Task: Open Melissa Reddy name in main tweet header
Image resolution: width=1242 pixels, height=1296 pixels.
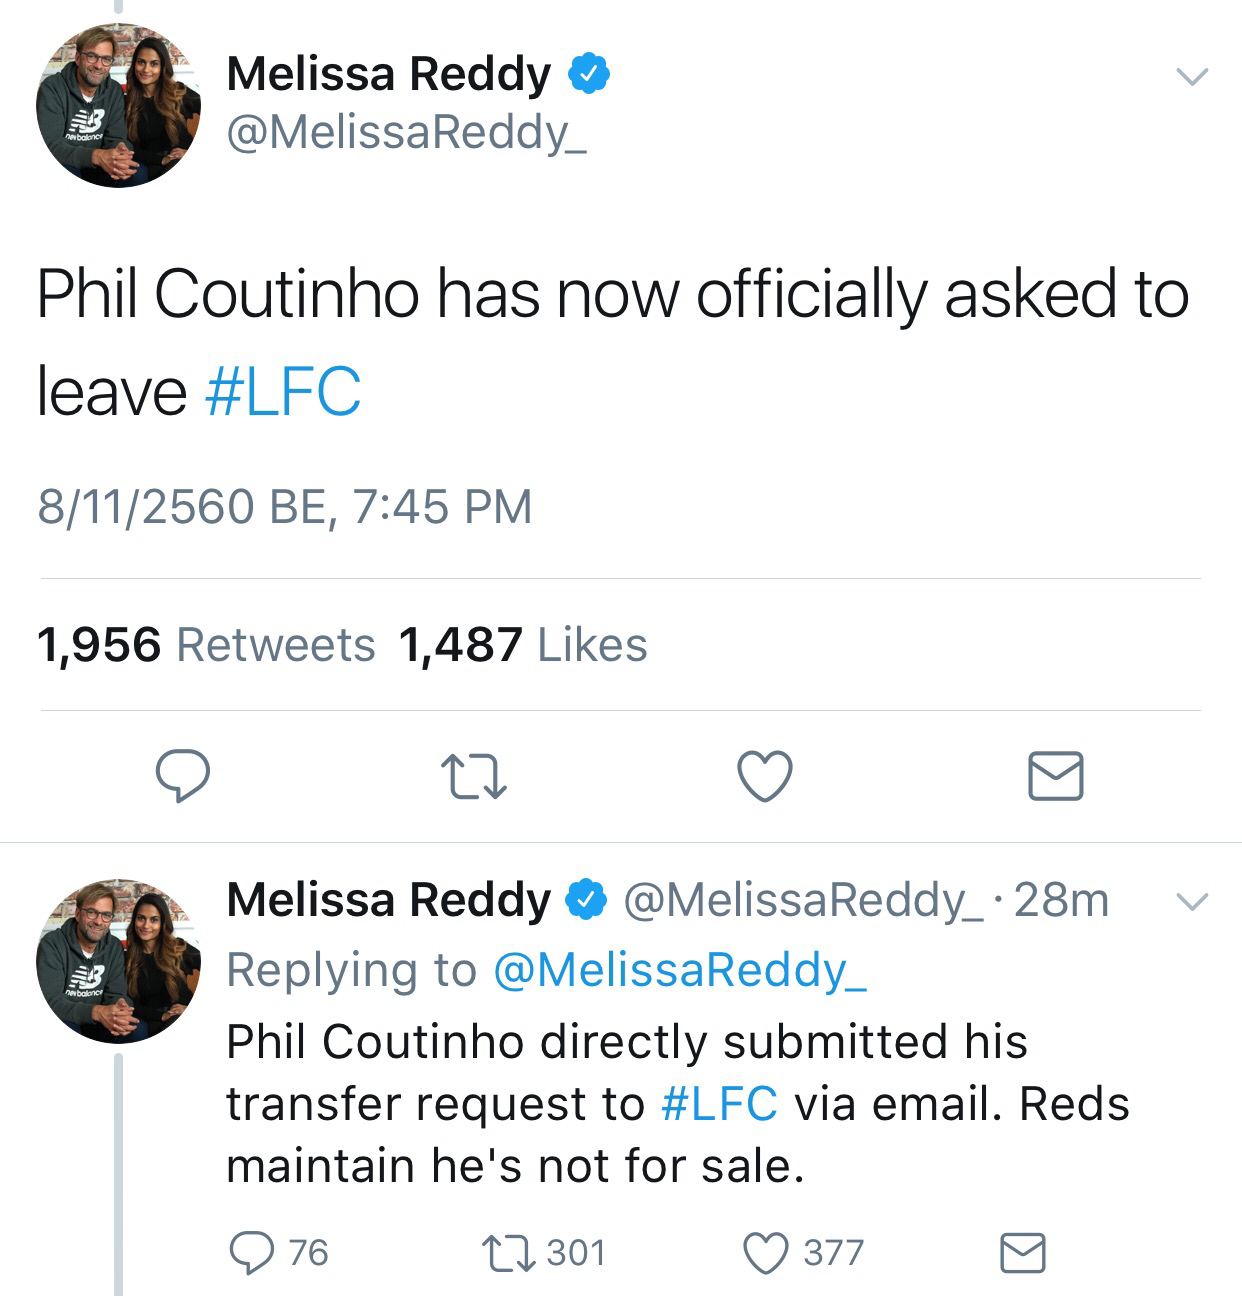Action: [389, 74]
